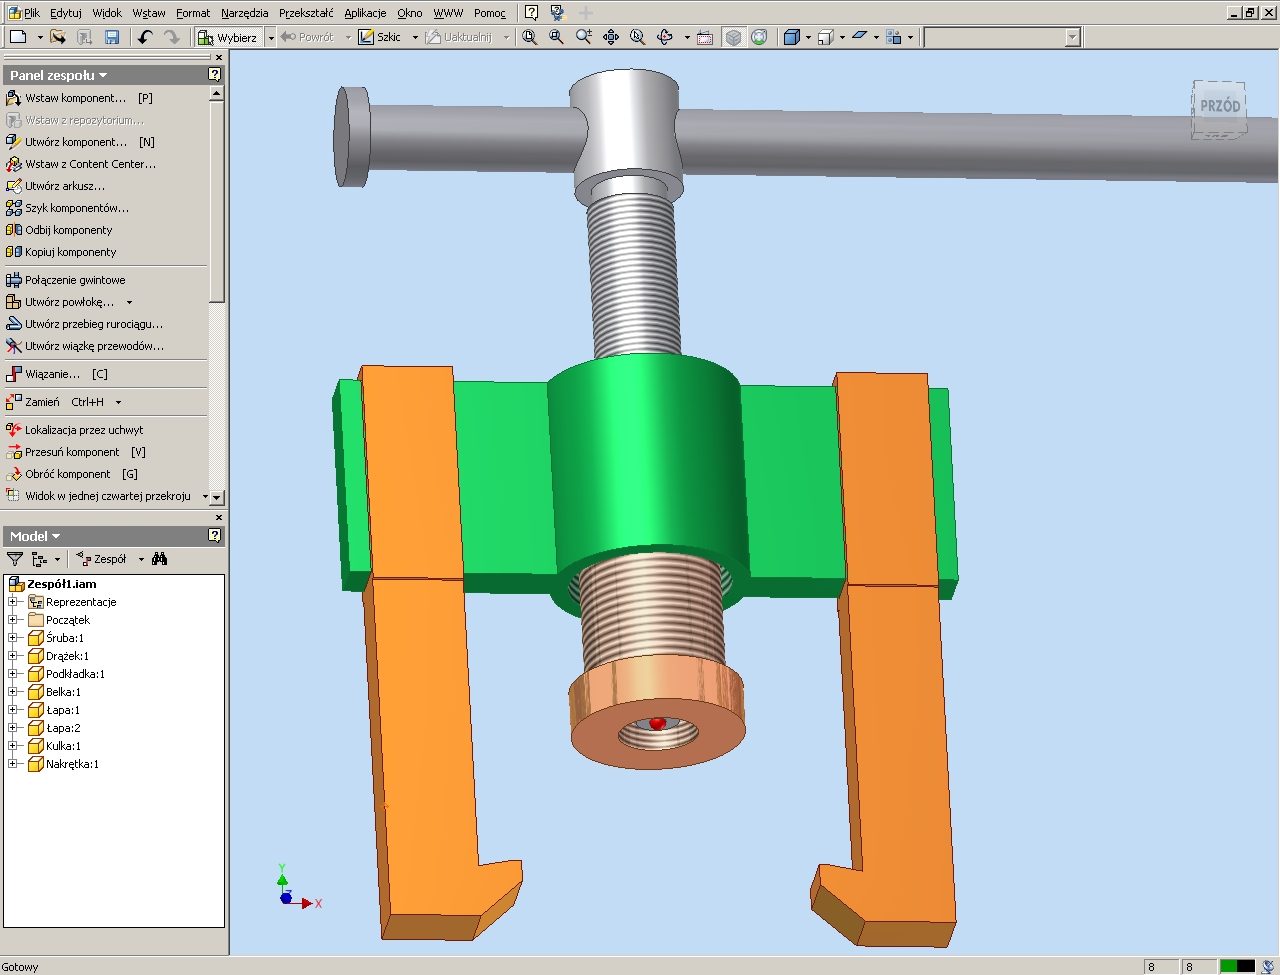Click the Zoom All toolbar icon
The height and width of the screenshot is (975, 1280).
pyautogui.click(x=530, y=37)
